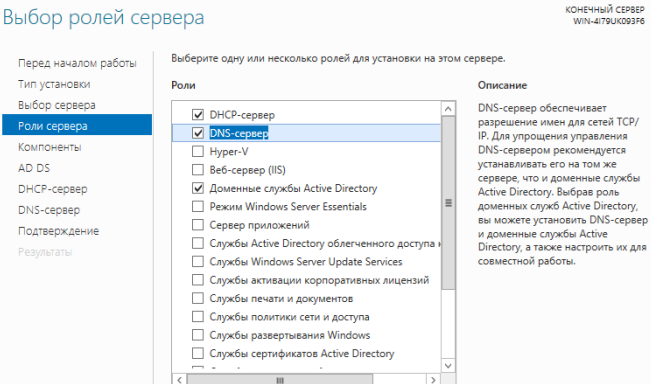Select the Веб-сервер (IIS) role label
Screen dimensions: 651x384
247,170
